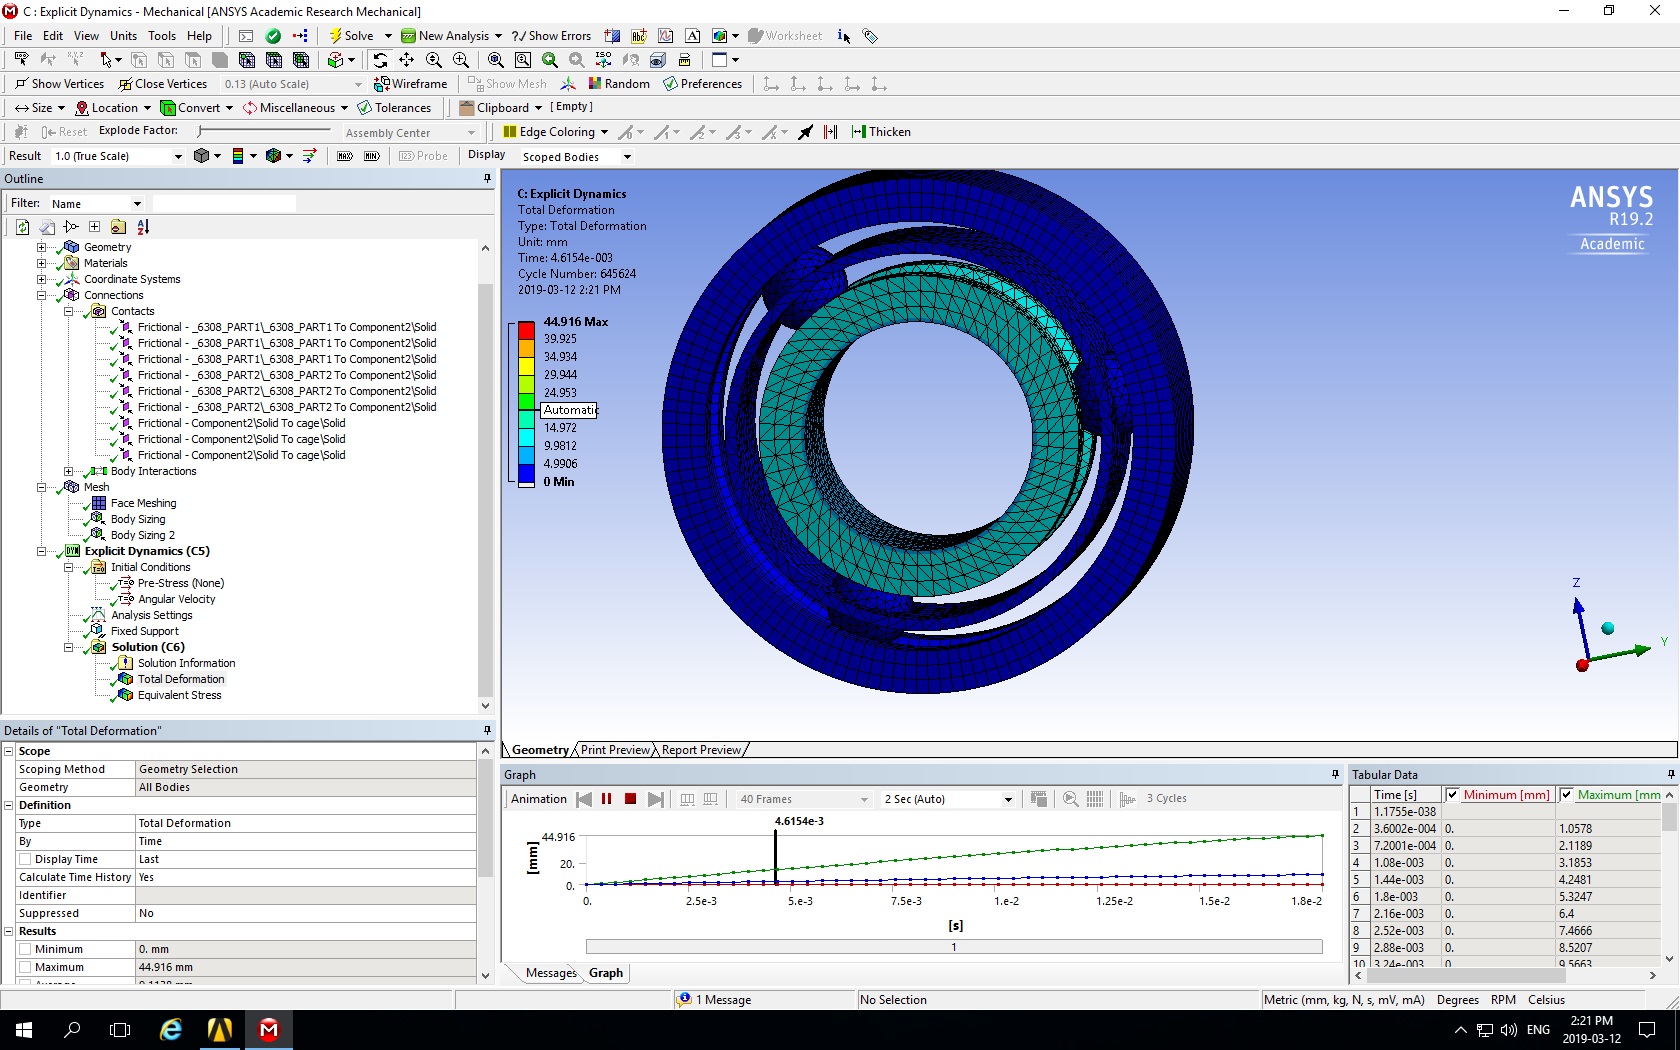Viewport: 1680px width, 1050px height.
Task: Stop the animation with red square
Action: coord(630,799)
